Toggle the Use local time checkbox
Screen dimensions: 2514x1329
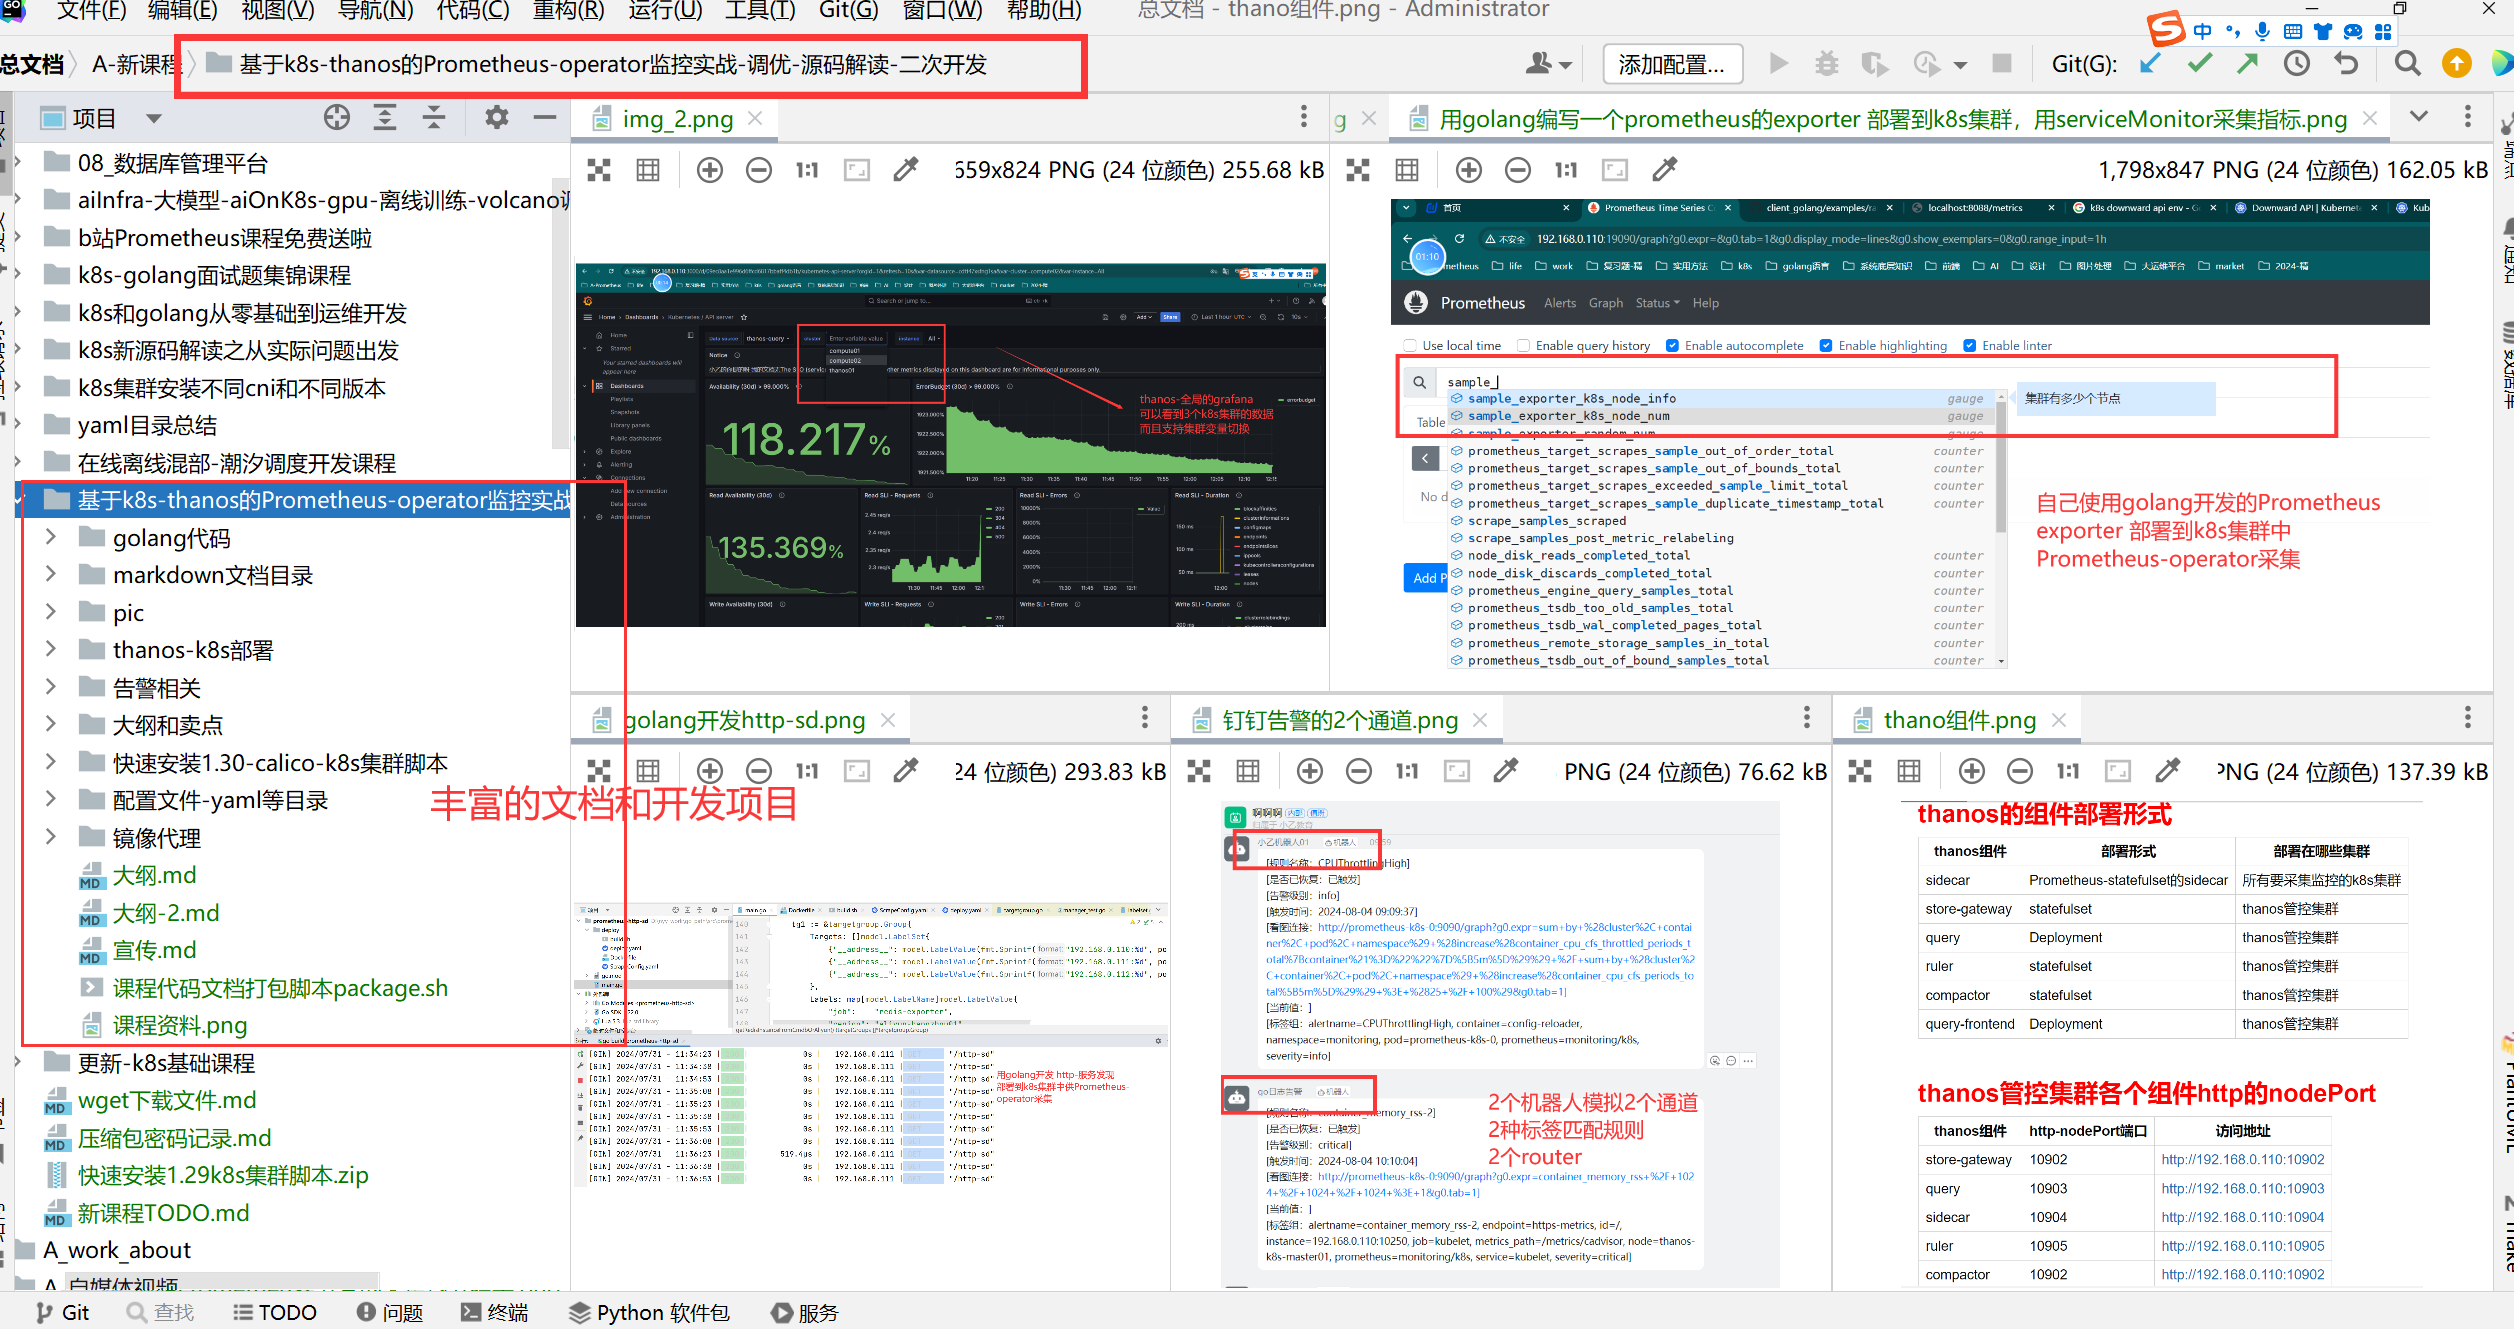point(1410,346)
